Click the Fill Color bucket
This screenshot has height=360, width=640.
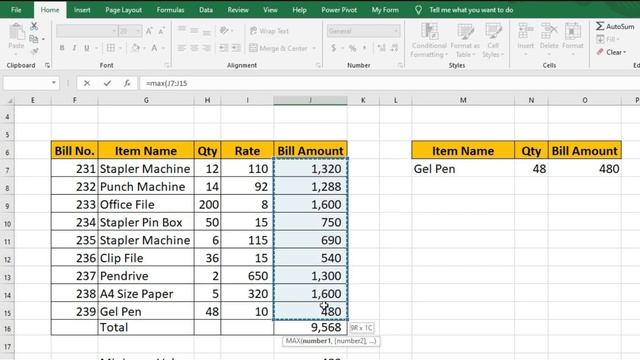coord(135,48)
